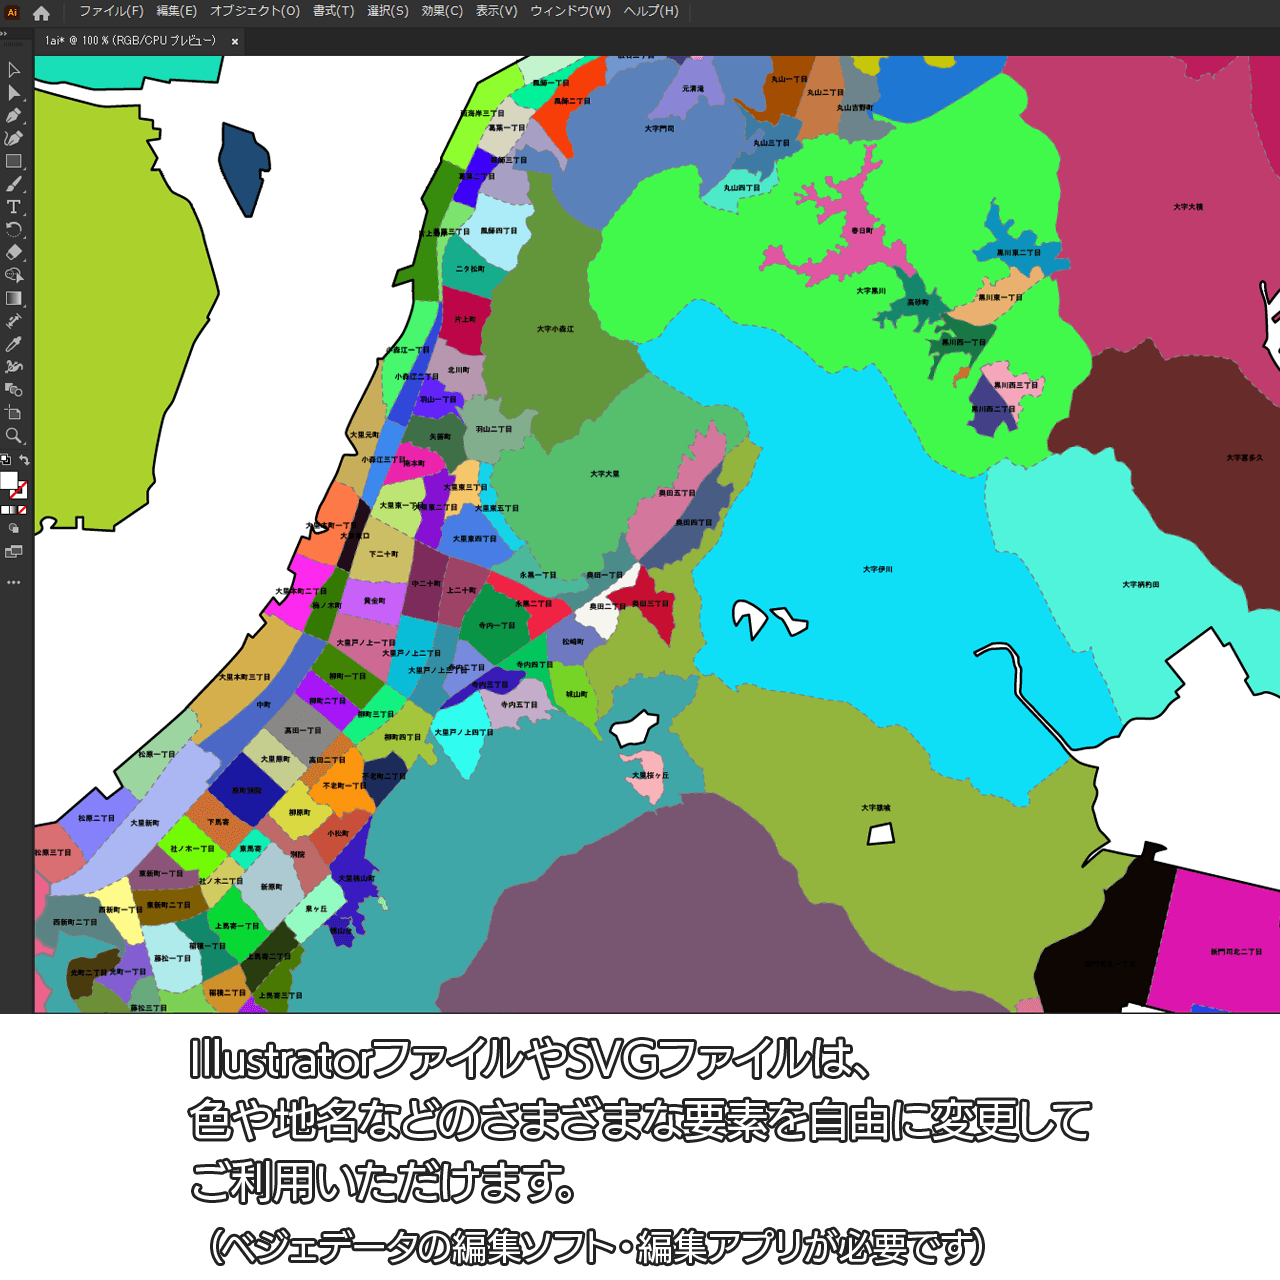Click the 大字小森江 map label

pos(555,329)
